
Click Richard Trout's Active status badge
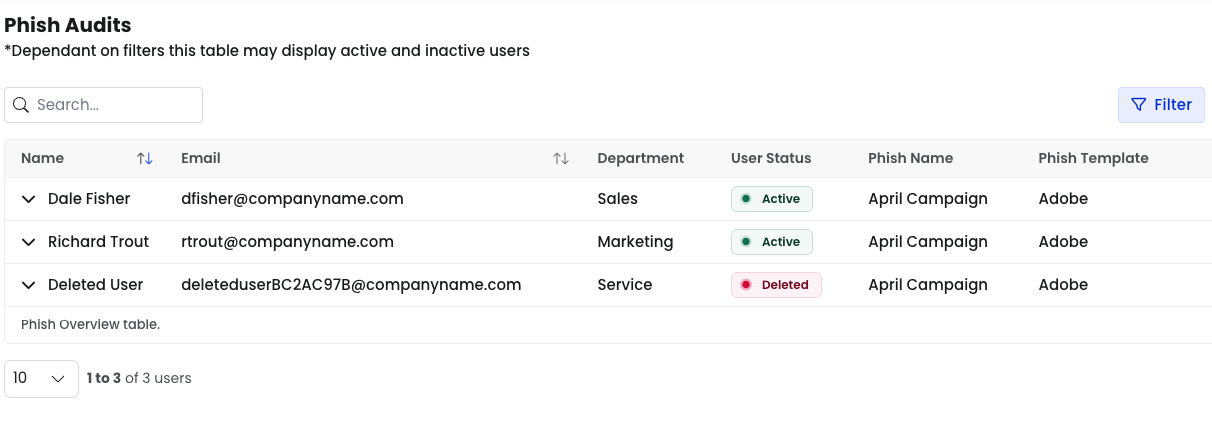pyautogui.click(x=772, y=242)
